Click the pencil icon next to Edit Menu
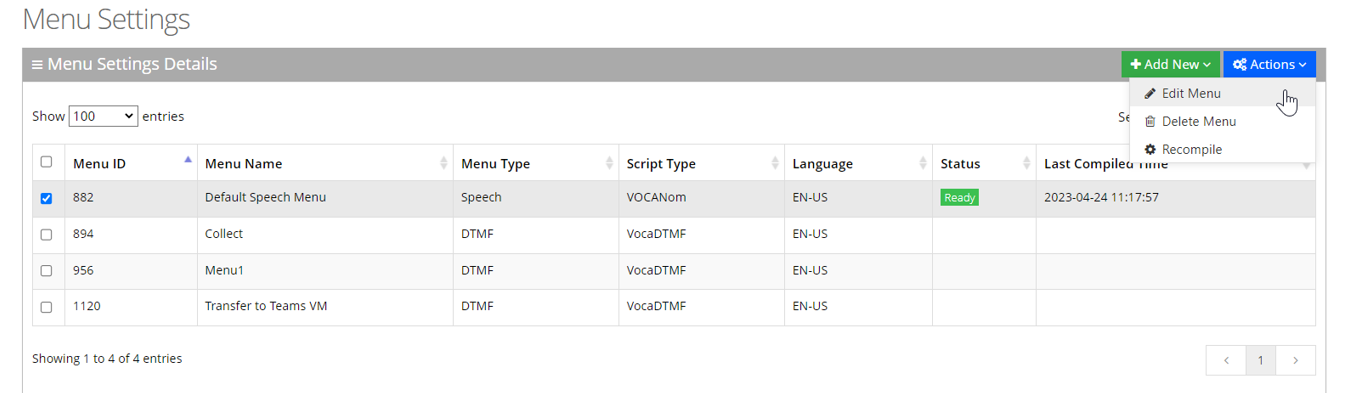This screenshot has height=393, width=1347. (1150, 93)
